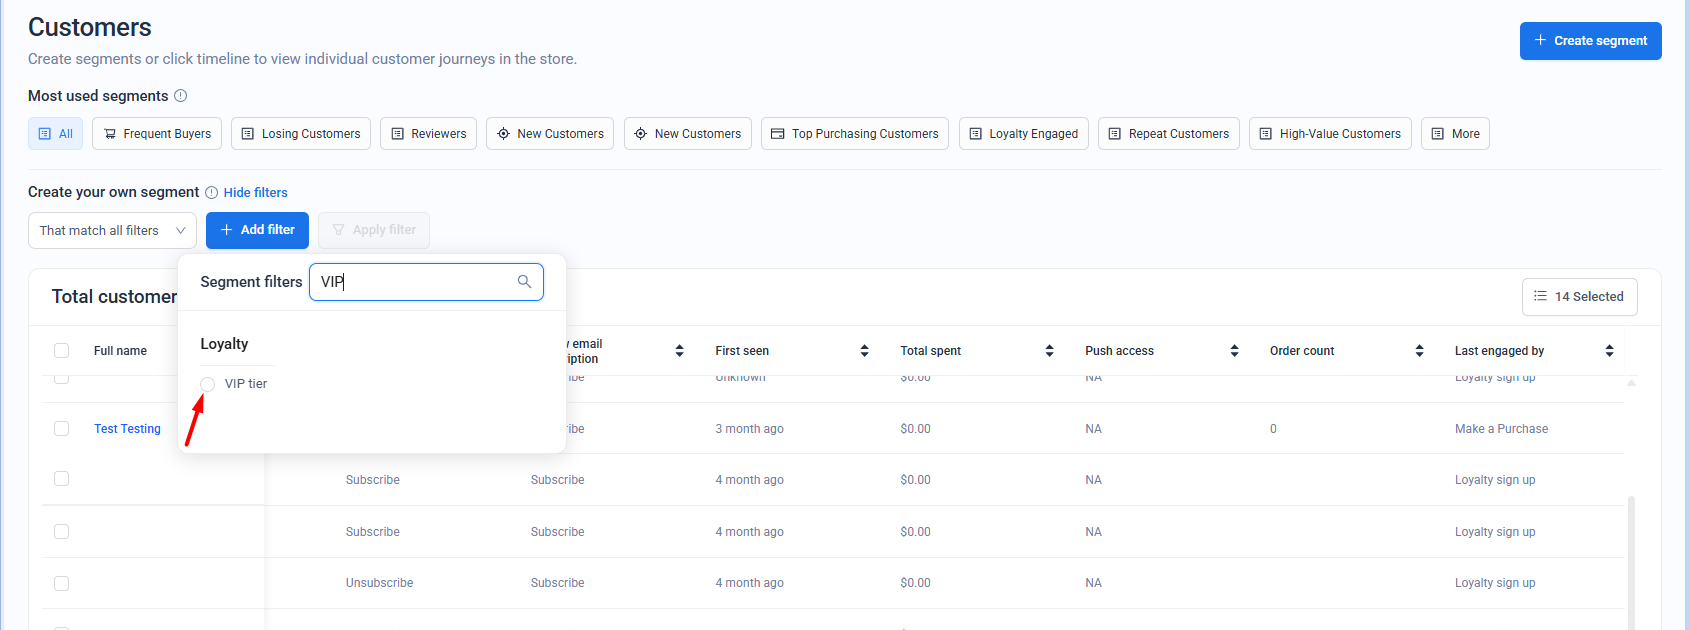Click info icon beside Most used segments
Viewport: 1689px width, 630px height.
click(181, 96)
